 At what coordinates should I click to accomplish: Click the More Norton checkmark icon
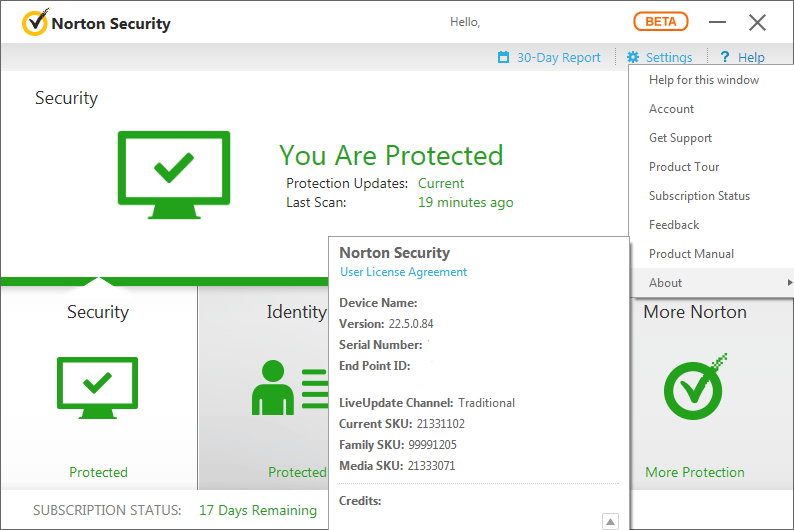tap(695, 386)
